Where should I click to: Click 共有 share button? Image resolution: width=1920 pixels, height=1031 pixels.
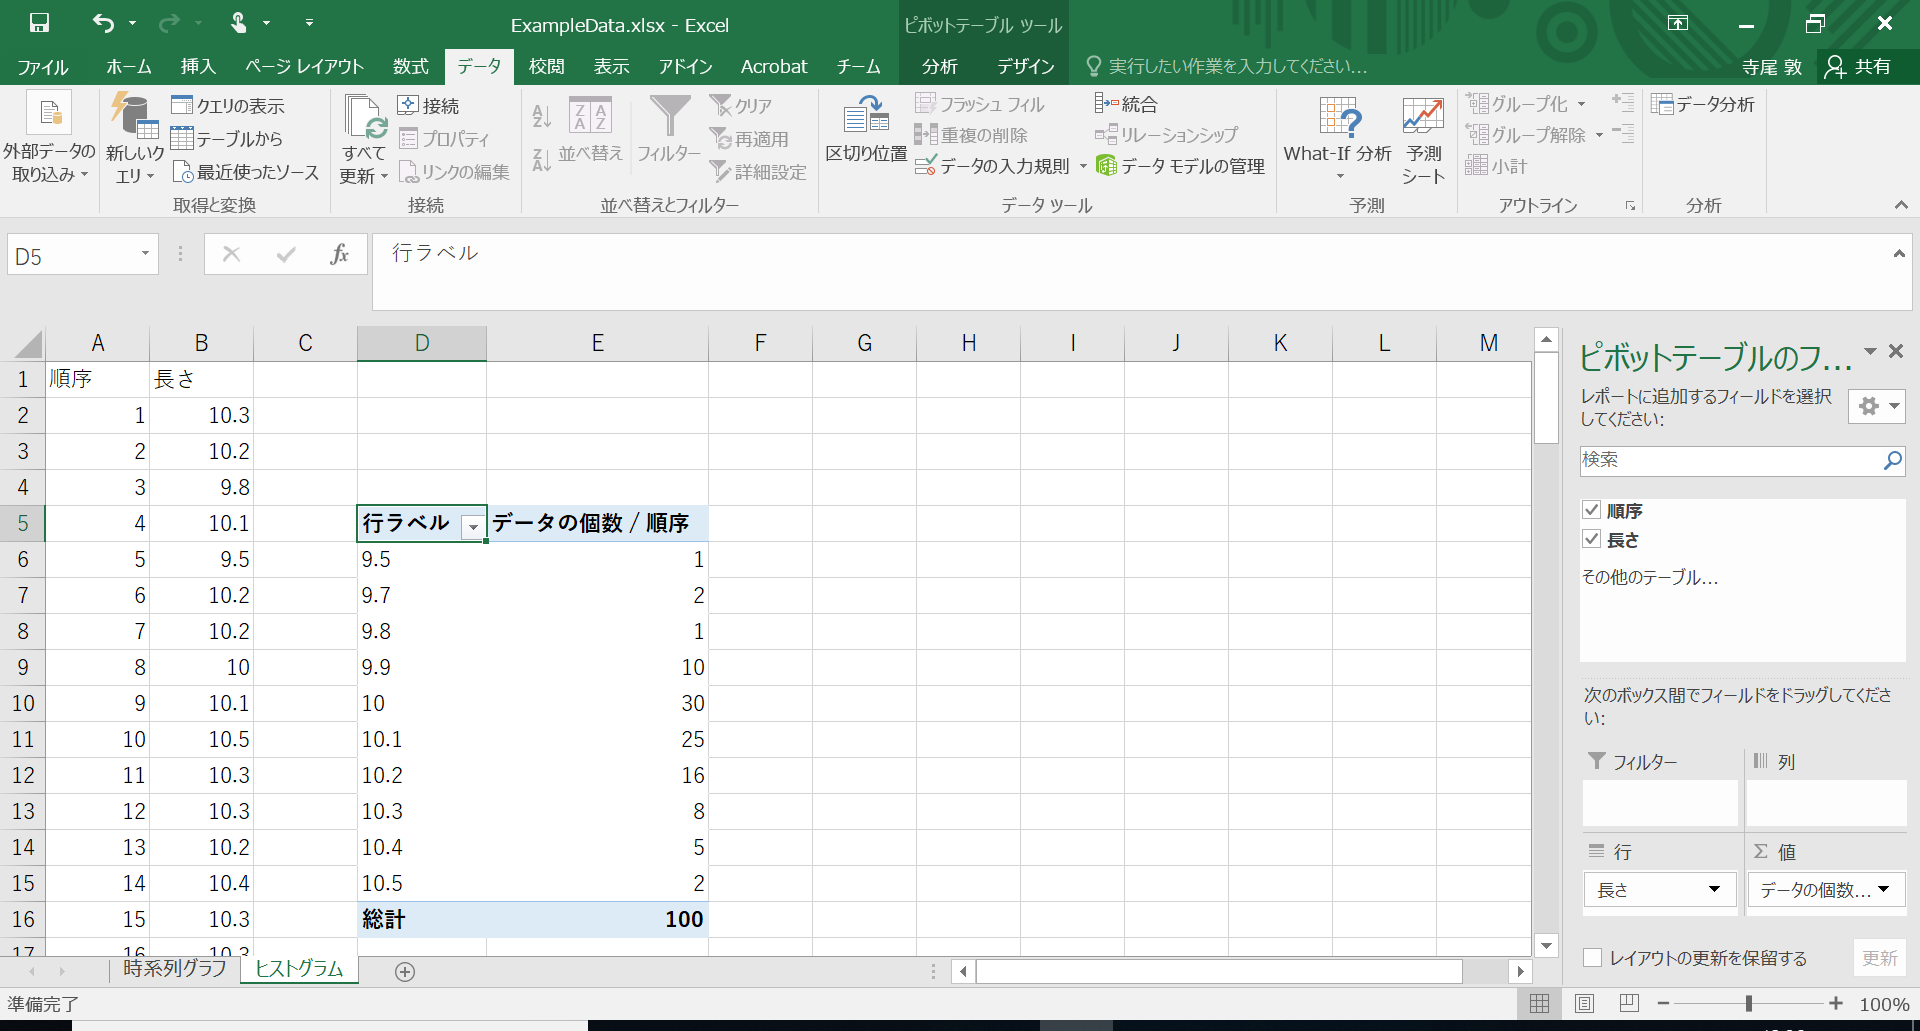(x=1859, y=66)
